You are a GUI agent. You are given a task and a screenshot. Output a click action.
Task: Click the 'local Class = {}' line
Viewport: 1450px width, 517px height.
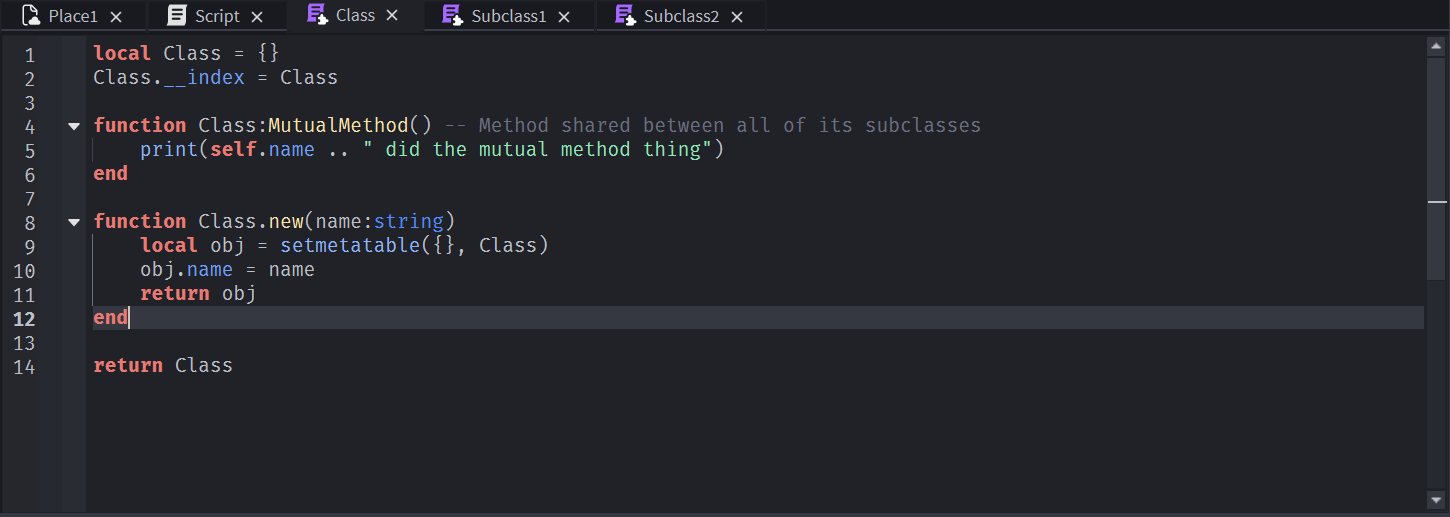pyautogui.click(x=187, y=53)
